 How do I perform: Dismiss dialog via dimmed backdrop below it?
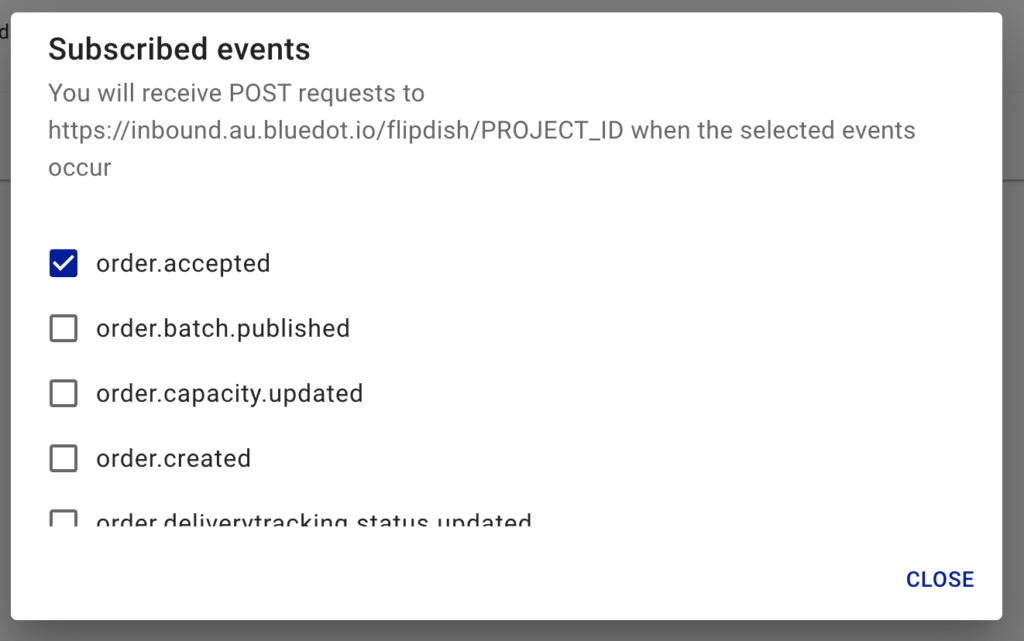(512, 631)
